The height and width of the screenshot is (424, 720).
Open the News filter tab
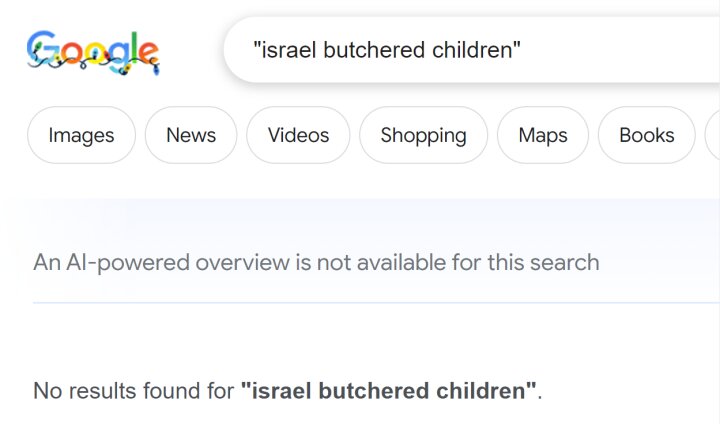coord(191,135)
